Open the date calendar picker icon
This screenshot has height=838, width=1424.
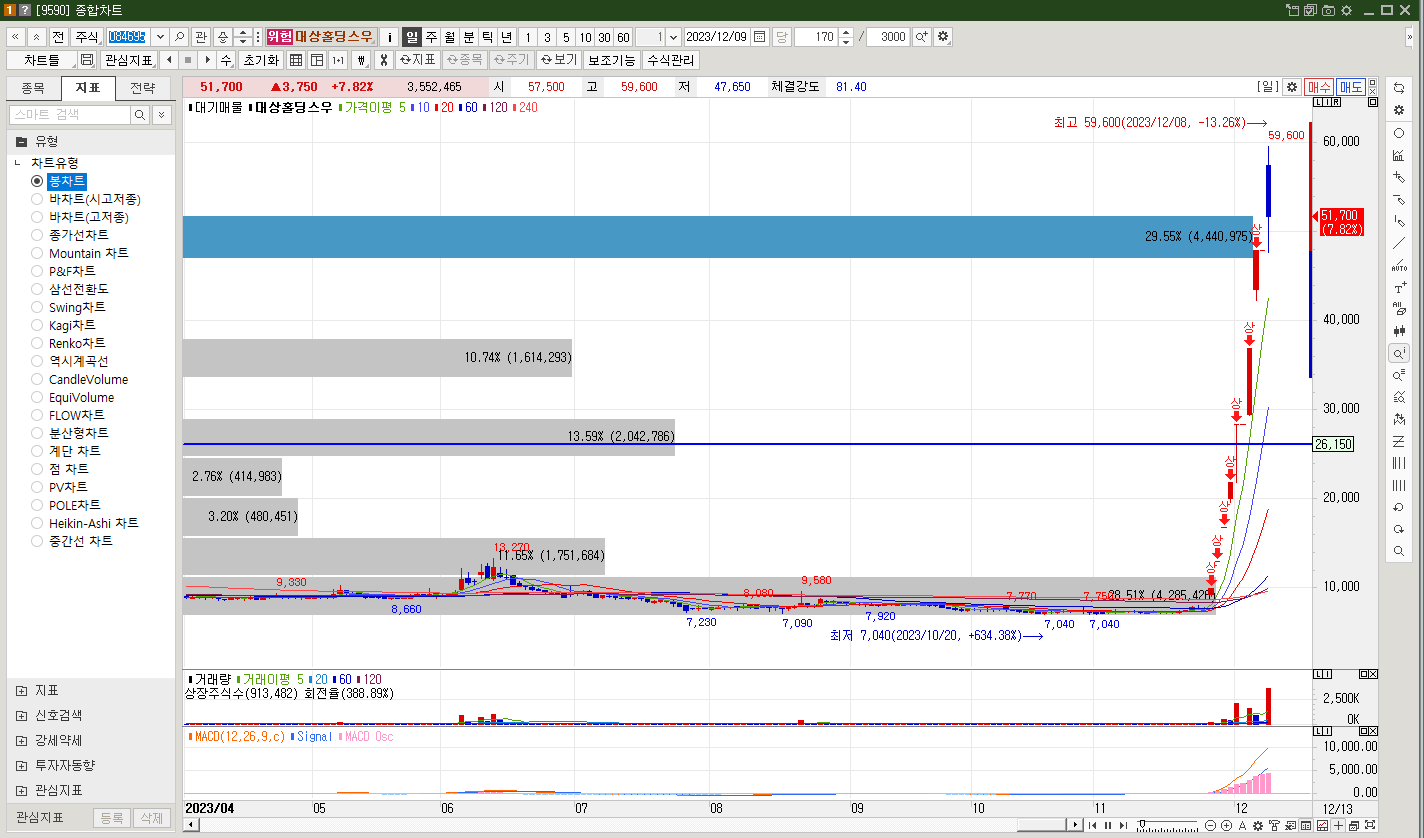pos(760,37)
